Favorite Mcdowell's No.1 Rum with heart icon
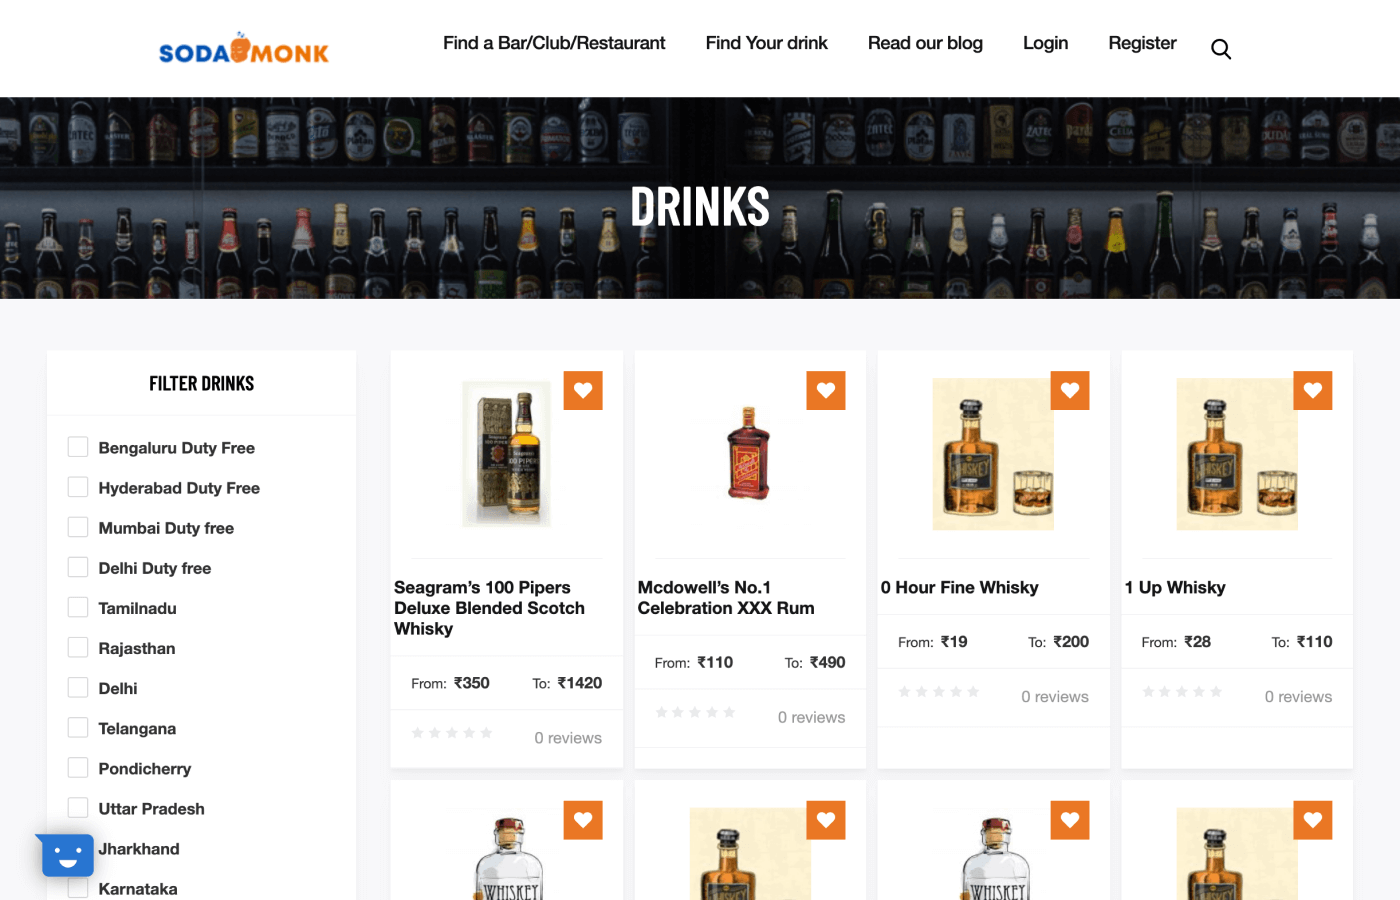This screenshot has height=900, width=1400. point(826,390)
